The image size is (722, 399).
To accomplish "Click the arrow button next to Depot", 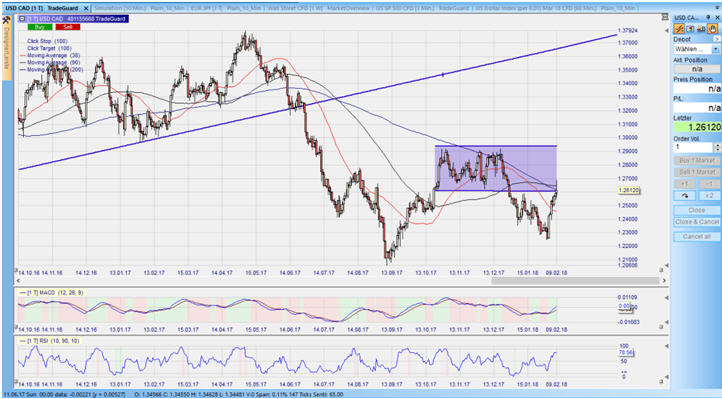I will pos(716,40).
